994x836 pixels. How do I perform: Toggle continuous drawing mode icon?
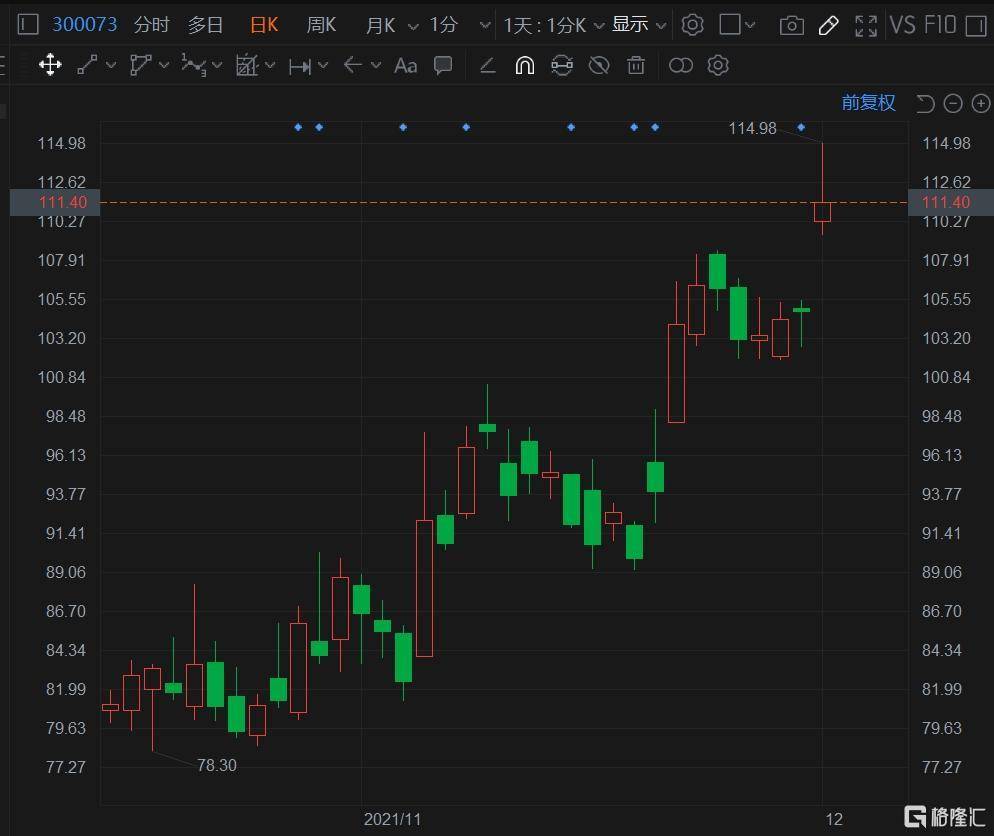pos(561,65)
